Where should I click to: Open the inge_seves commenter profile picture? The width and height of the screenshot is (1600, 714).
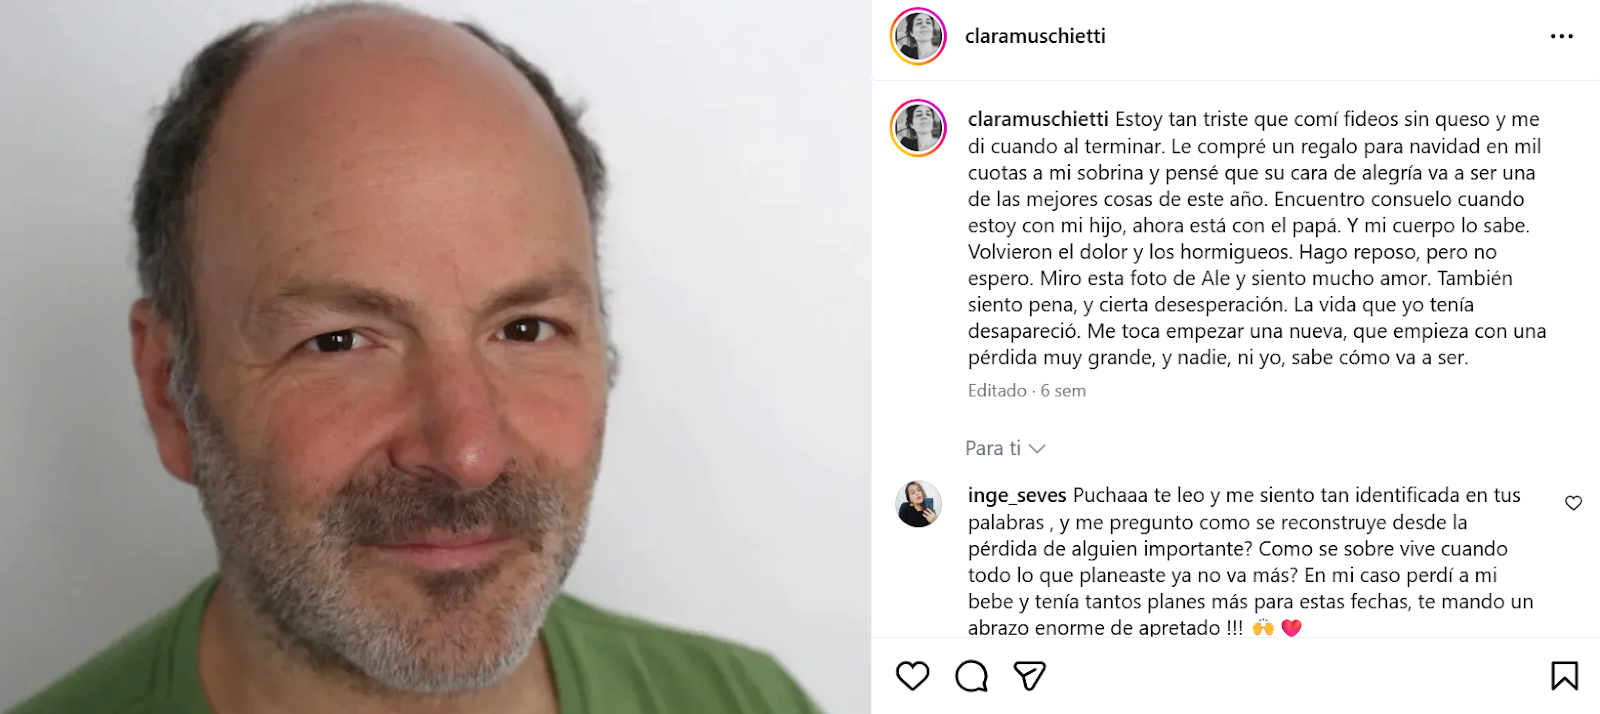918,504
